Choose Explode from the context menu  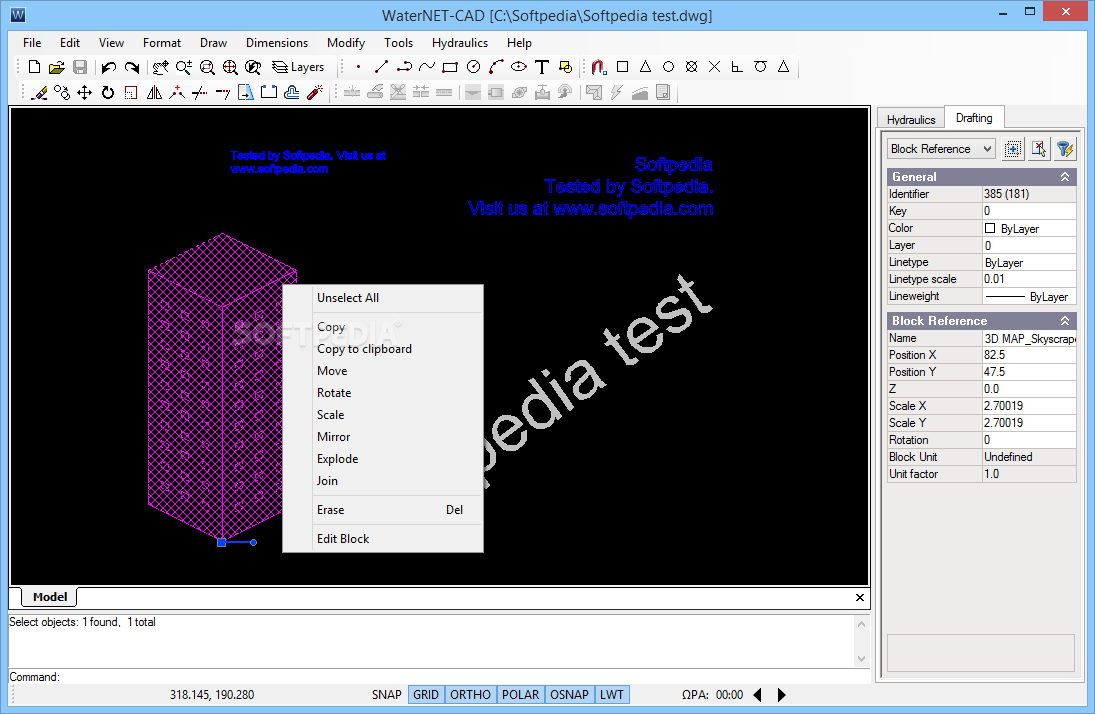point(383,459)
